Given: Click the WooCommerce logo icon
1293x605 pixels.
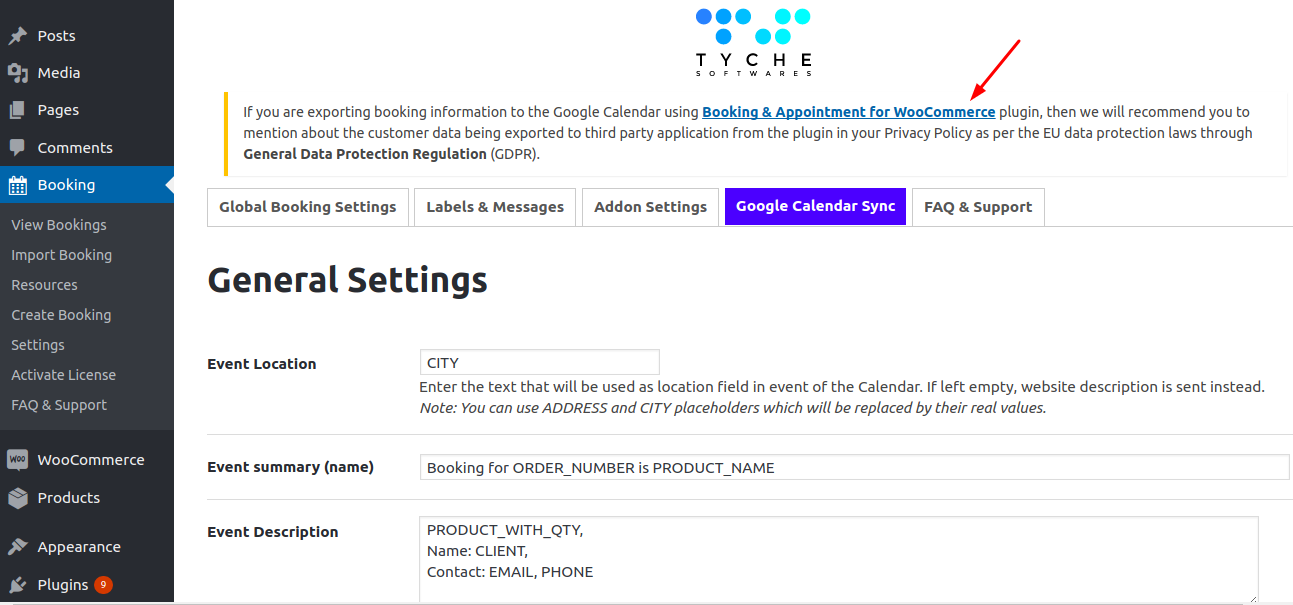Looking at the screenshot, I should pyautogui.click(x=17, y=460).
